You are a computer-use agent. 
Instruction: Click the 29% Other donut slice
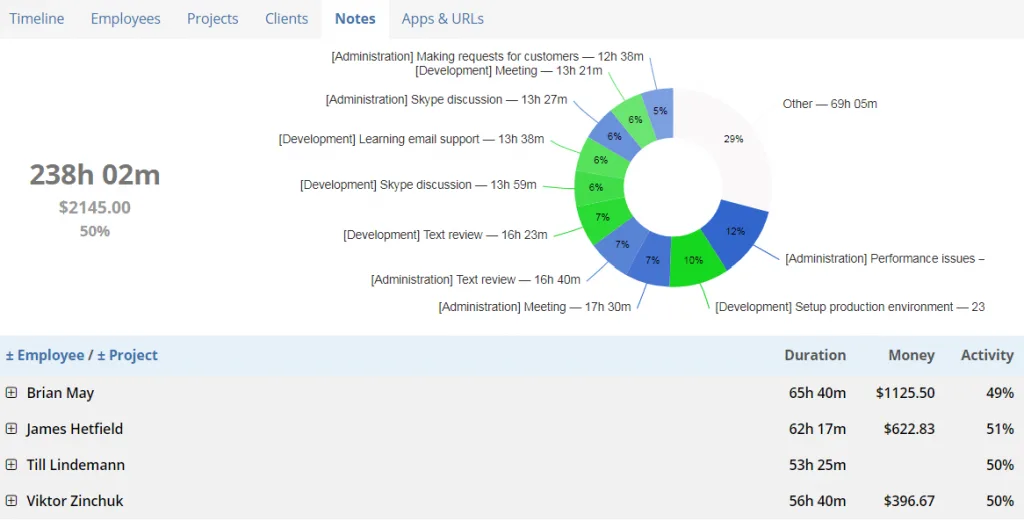tap(733, 139)
